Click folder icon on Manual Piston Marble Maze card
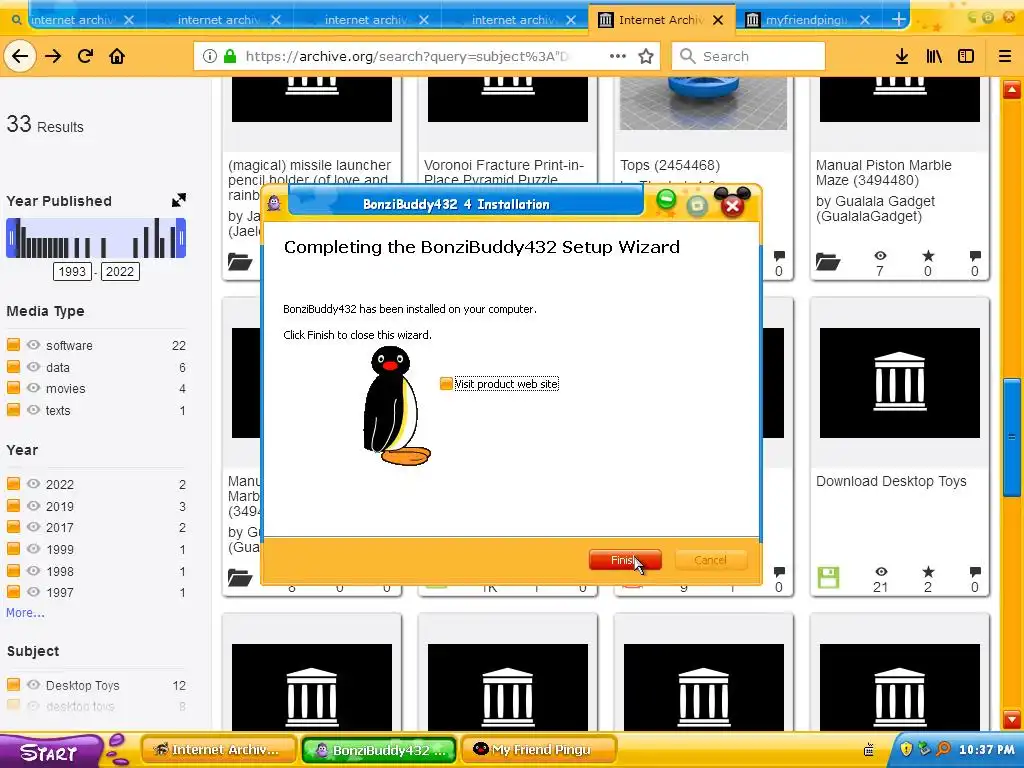This screenshot has height=768, width=1024. [x=828, y=262]
